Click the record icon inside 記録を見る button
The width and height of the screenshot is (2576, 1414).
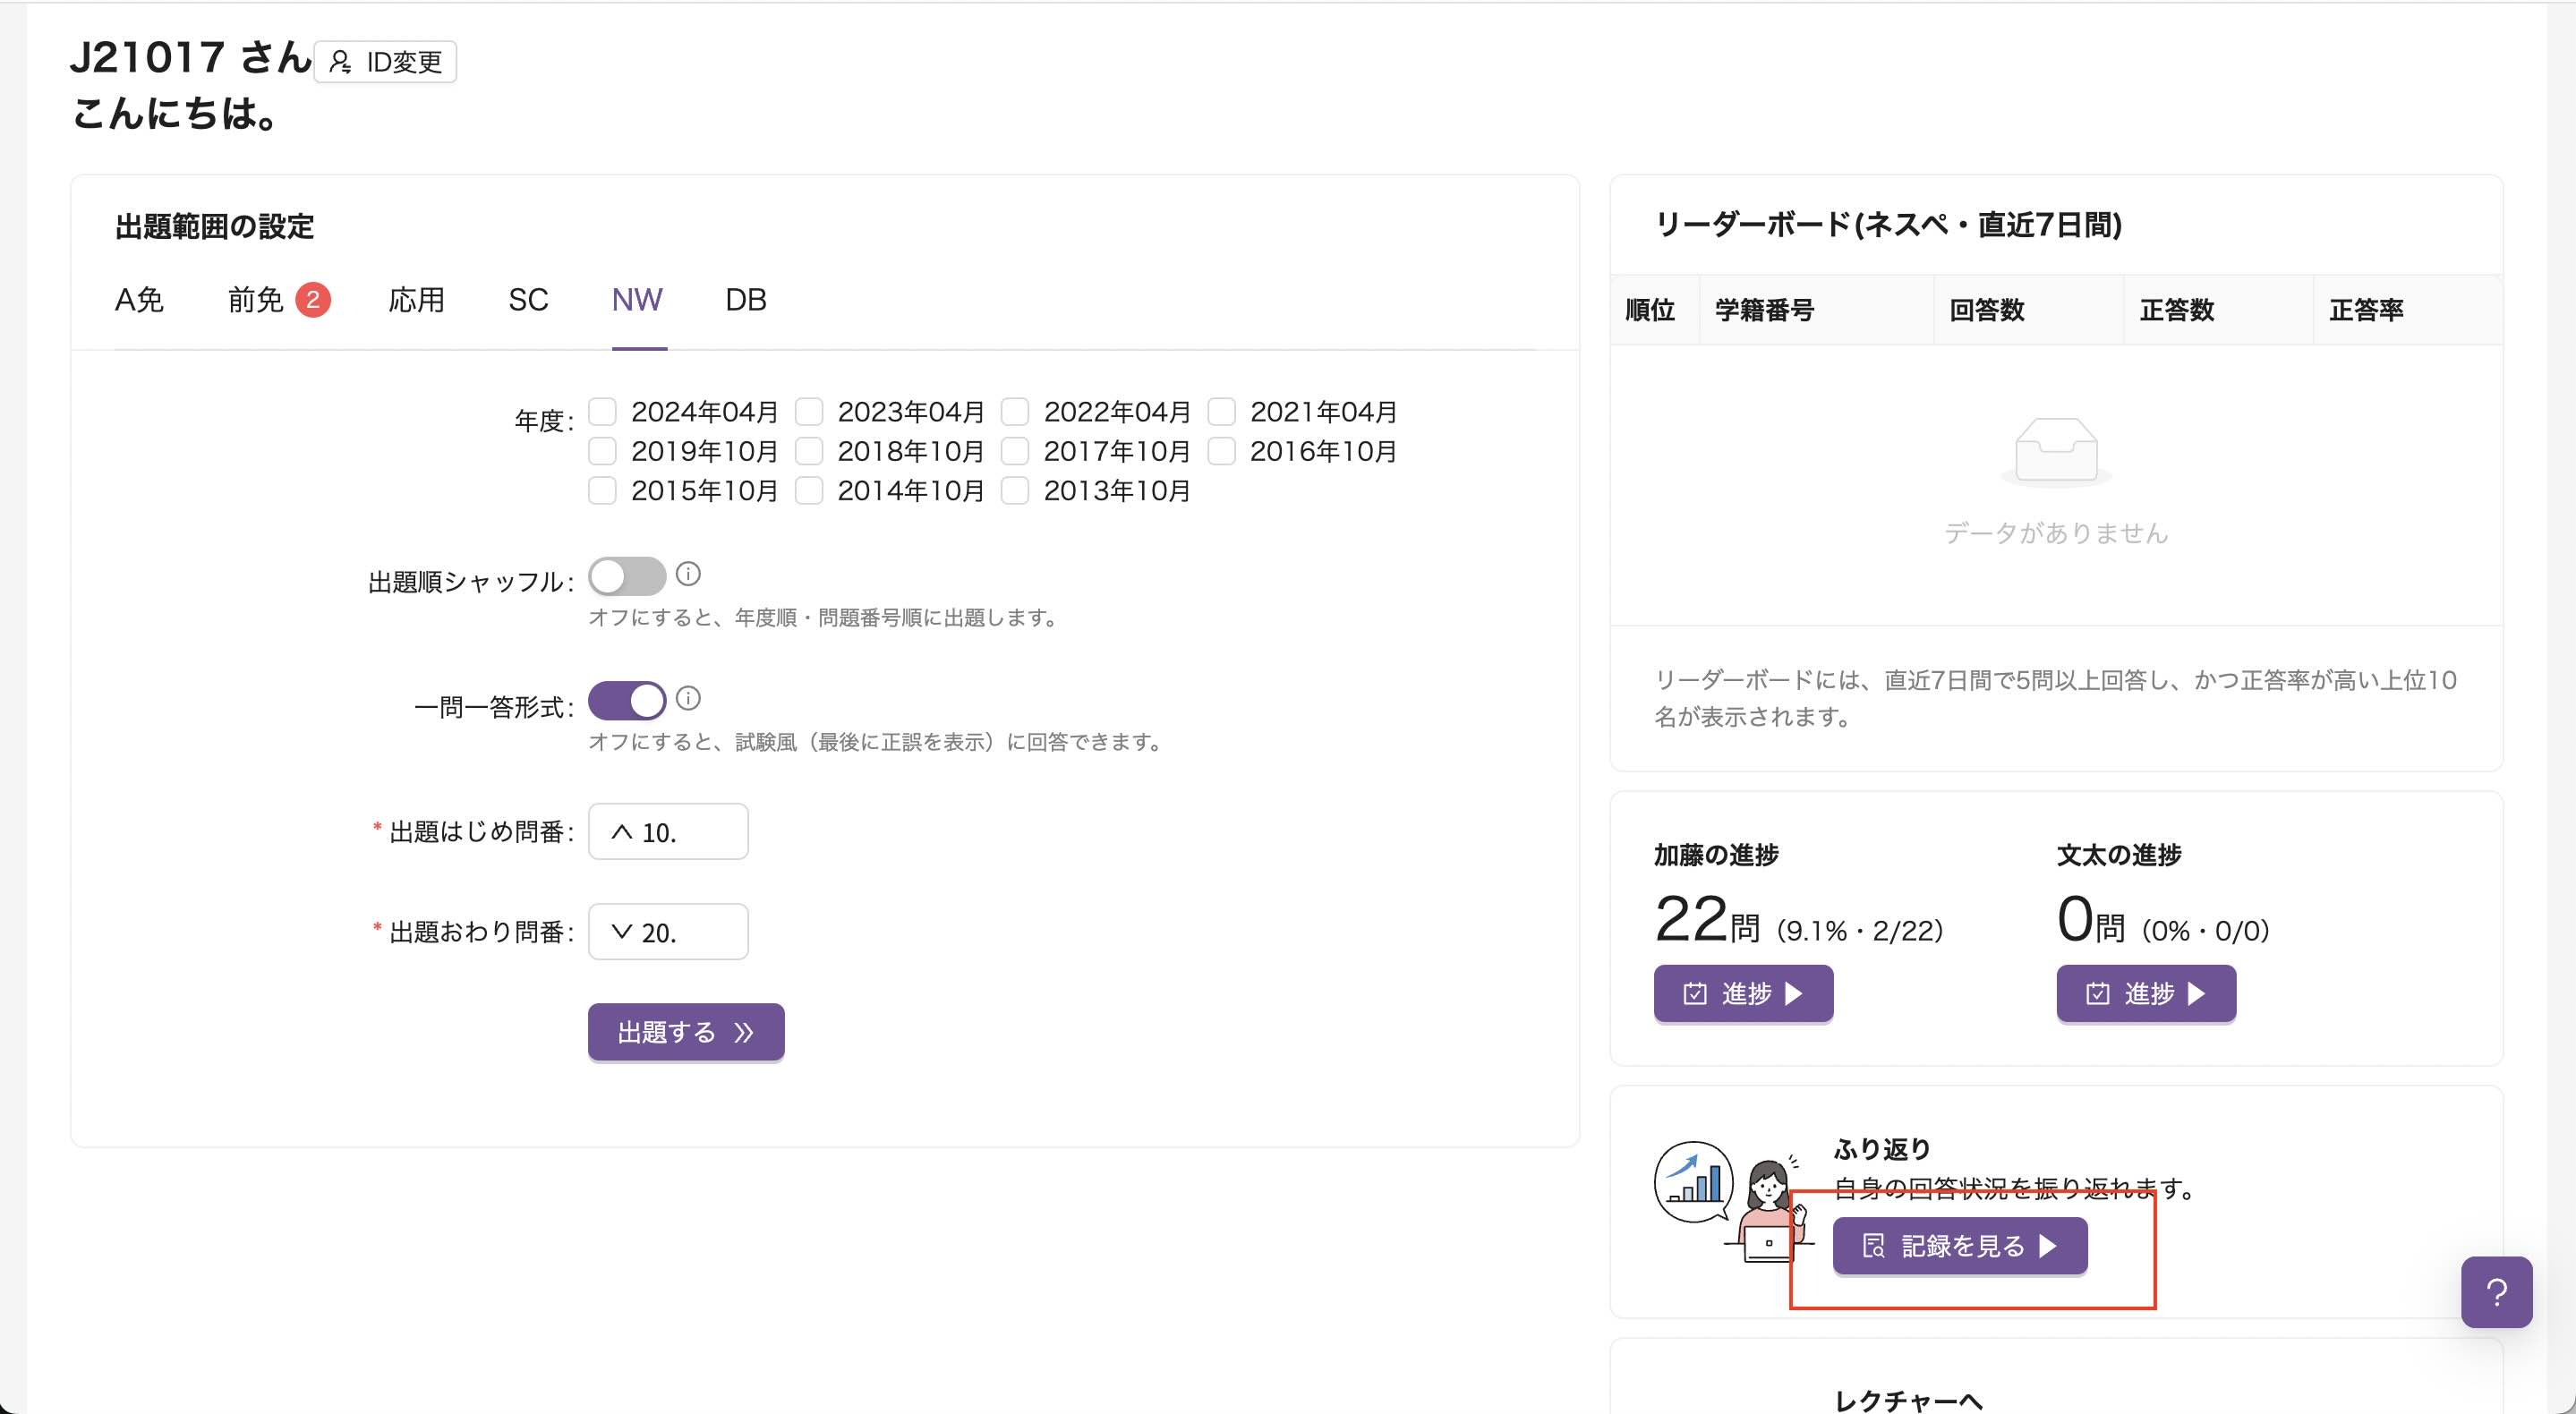[1875, 1246]
